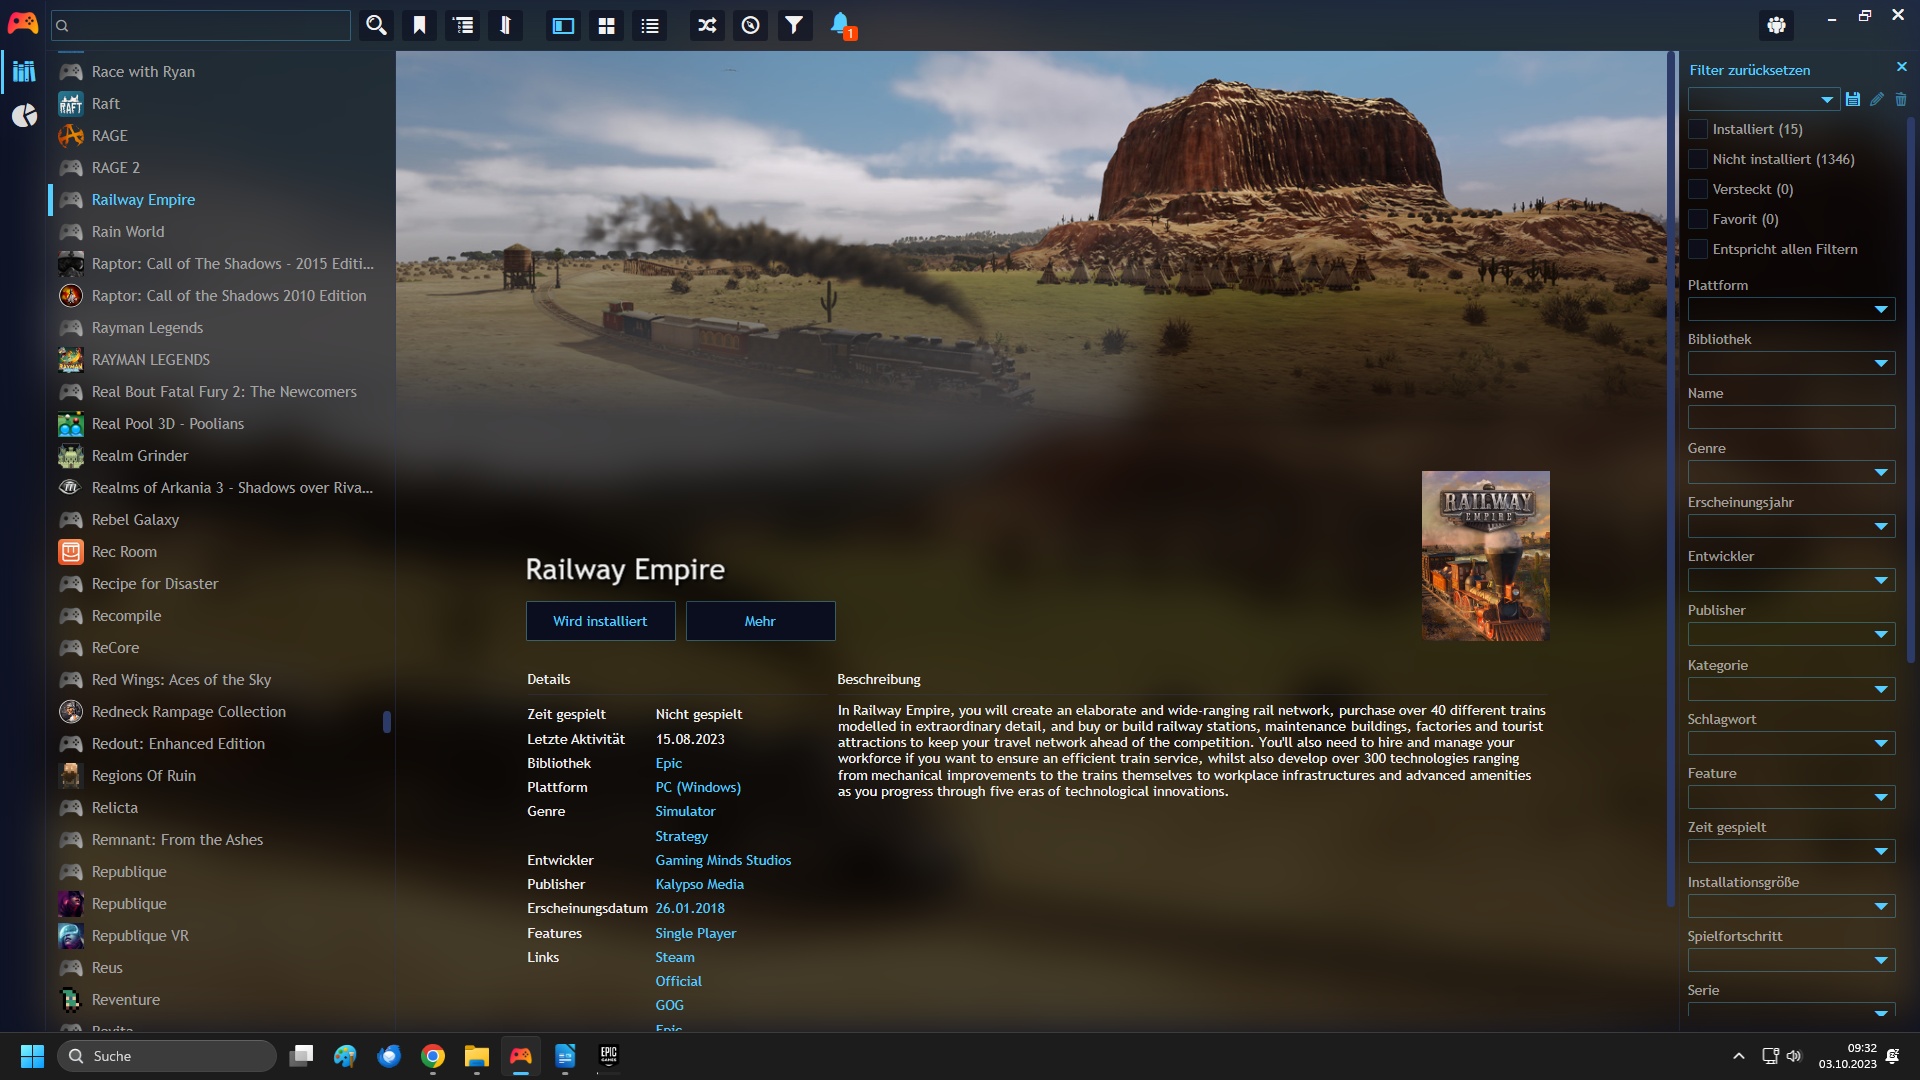The height and width of the screenshot is (1080, 1920).
Task: Save the current filter preset with the floppy icon
Action: [x=1853, y=99]
